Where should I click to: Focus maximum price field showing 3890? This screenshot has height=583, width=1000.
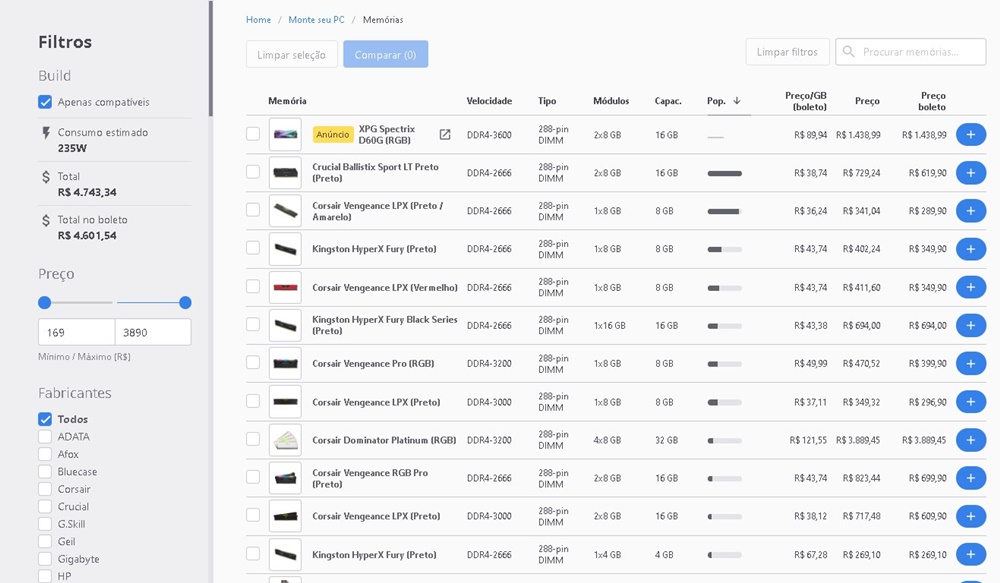153,332
